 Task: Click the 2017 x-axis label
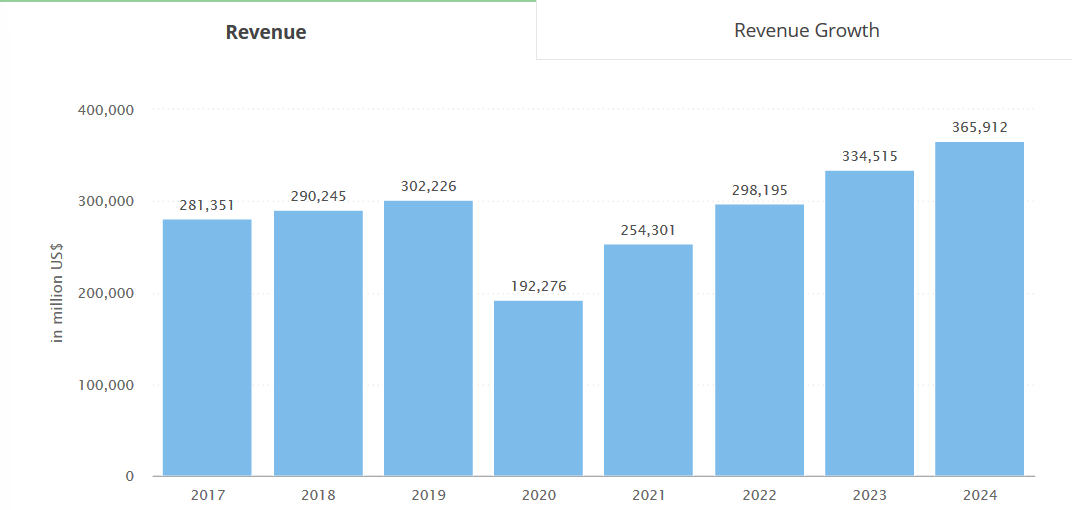[207, 495]
